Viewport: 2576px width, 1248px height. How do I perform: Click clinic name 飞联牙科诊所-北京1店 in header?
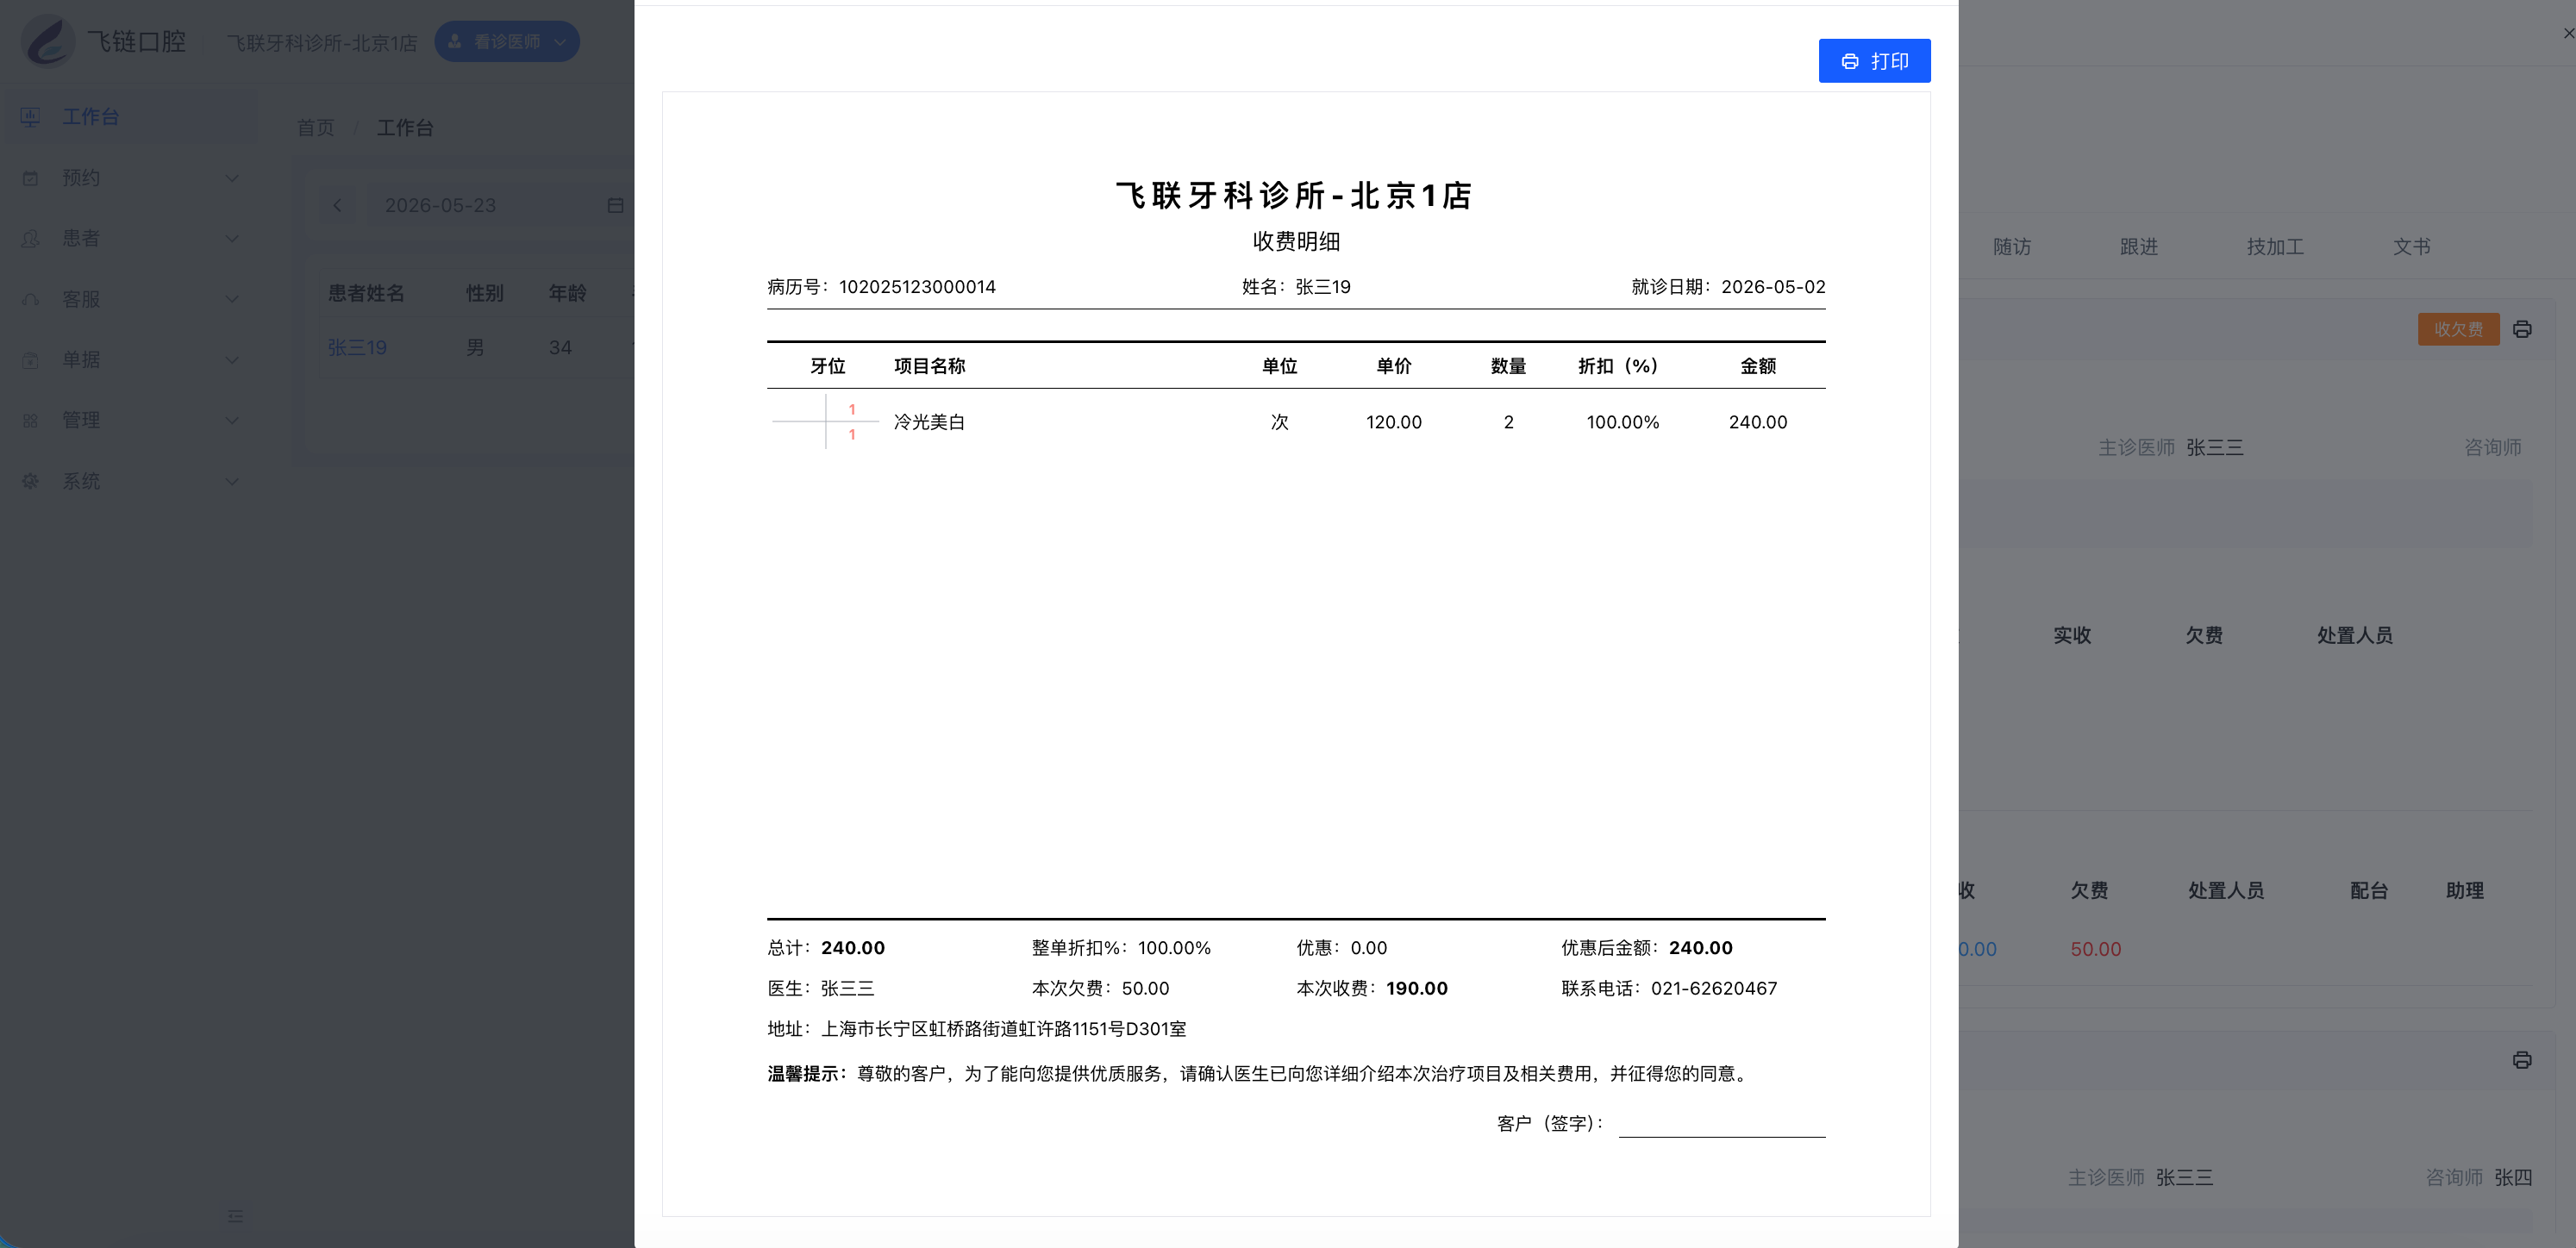tap(321, 42)
